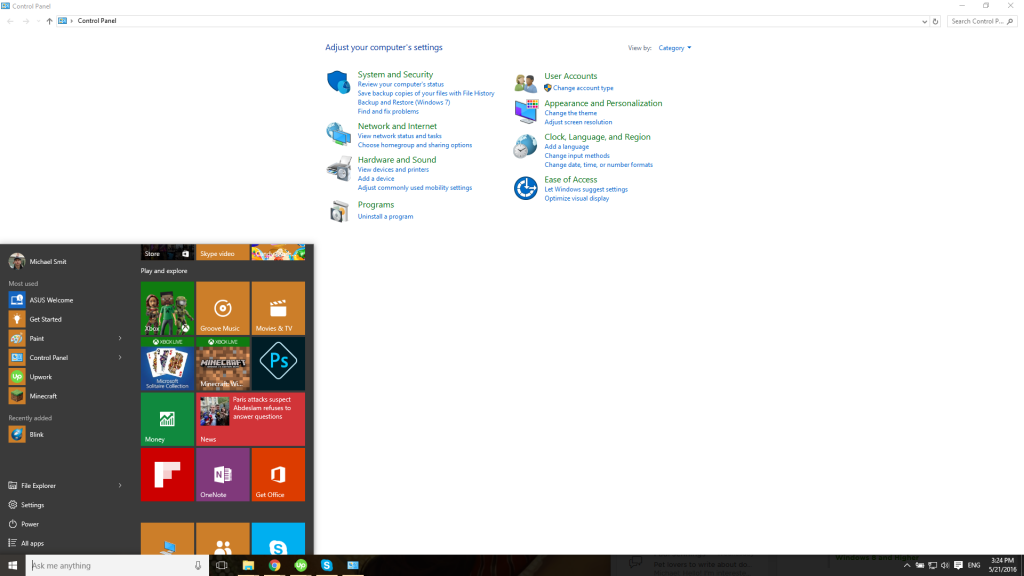Open the OneNote tile
Screen dimensions: 1024x576
pos(223,475)
